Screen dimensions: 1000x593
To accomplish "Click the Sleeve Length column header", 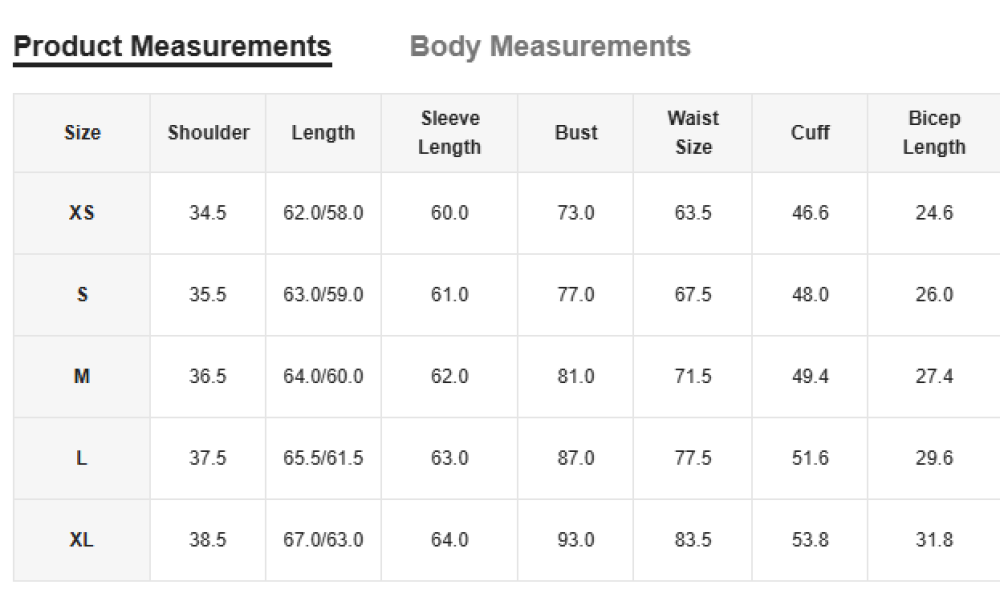I will click(449, 133).
